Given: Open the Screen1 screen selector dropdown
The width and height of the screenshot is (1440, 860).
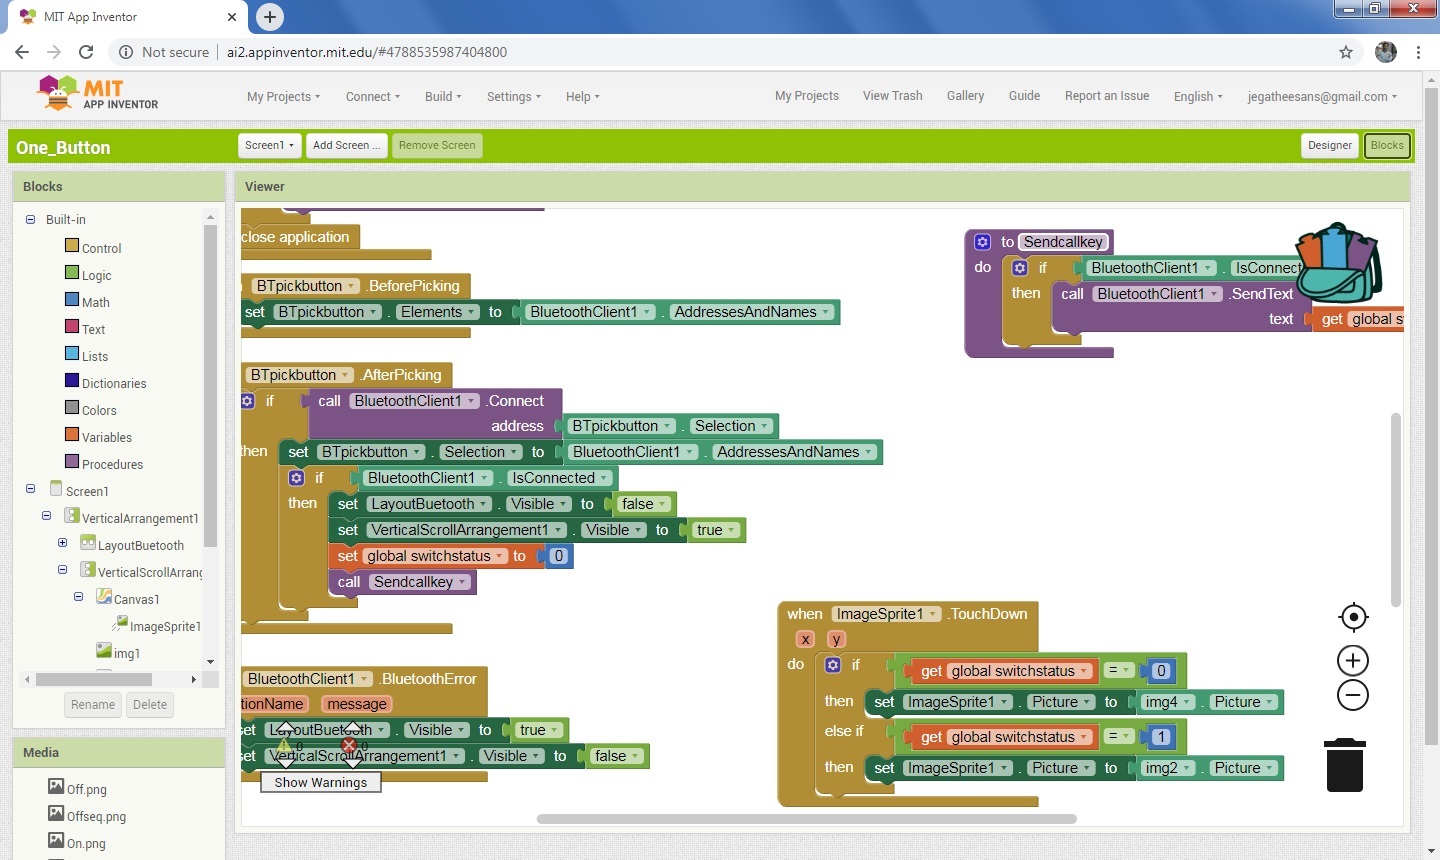Looking at the screenshot, I should click(268, 145).
